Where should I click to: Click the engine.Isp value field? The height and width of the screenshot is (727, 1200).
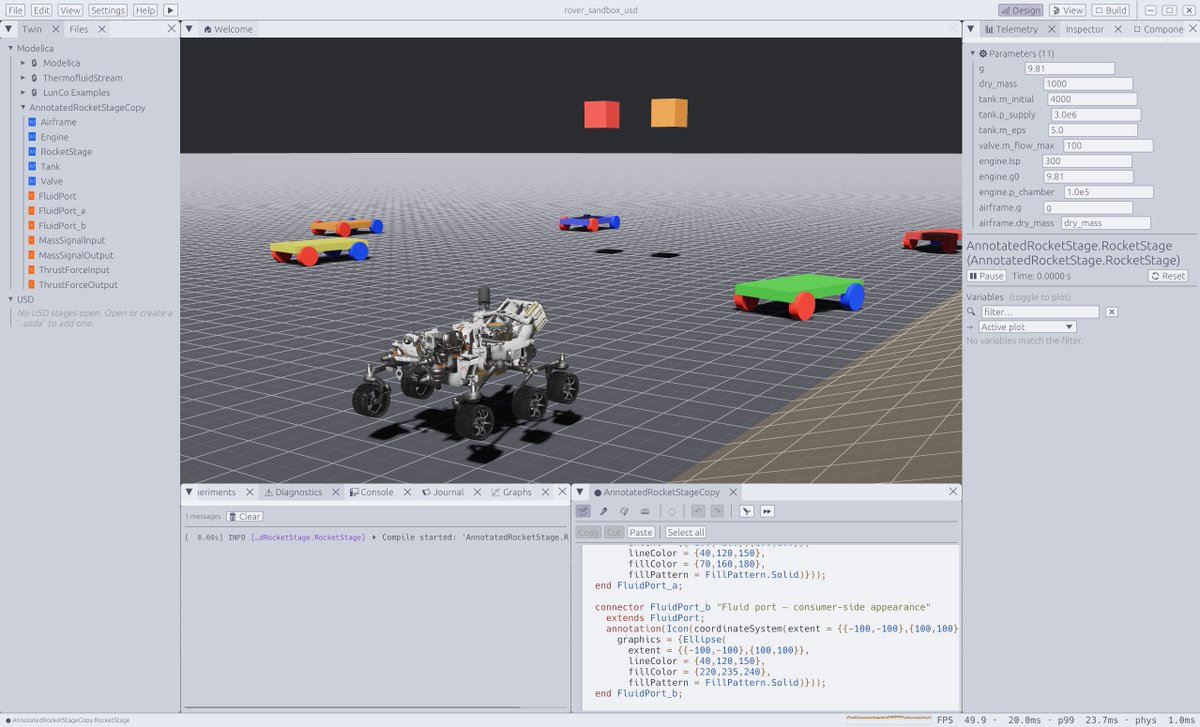tap(1087, 161)
